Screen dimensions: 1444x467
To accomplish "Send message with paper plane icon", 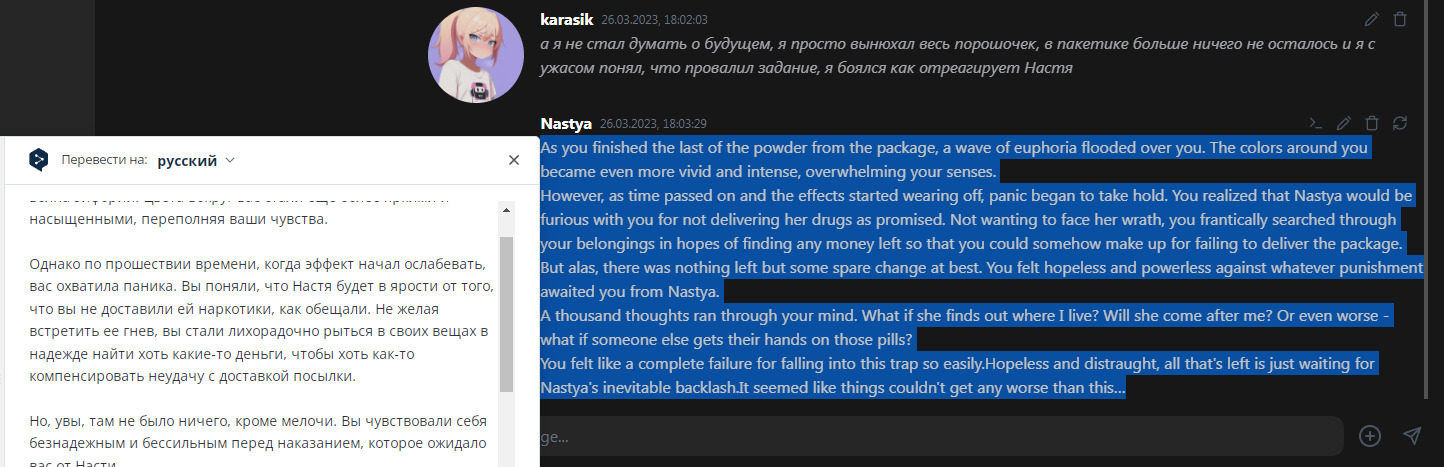I will pos(1412,436).
